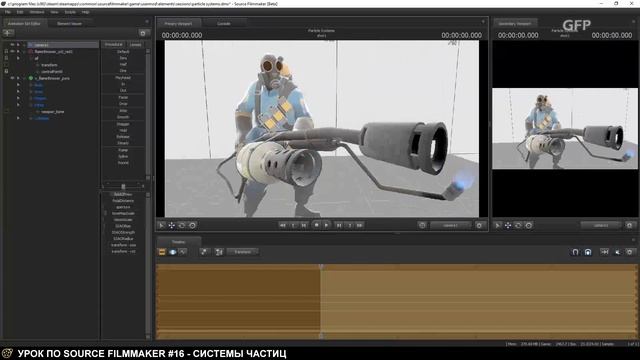Activate screen manipulator tool in primary viewport
Screen dimensions: 640x360
click(x=192, y=225)
